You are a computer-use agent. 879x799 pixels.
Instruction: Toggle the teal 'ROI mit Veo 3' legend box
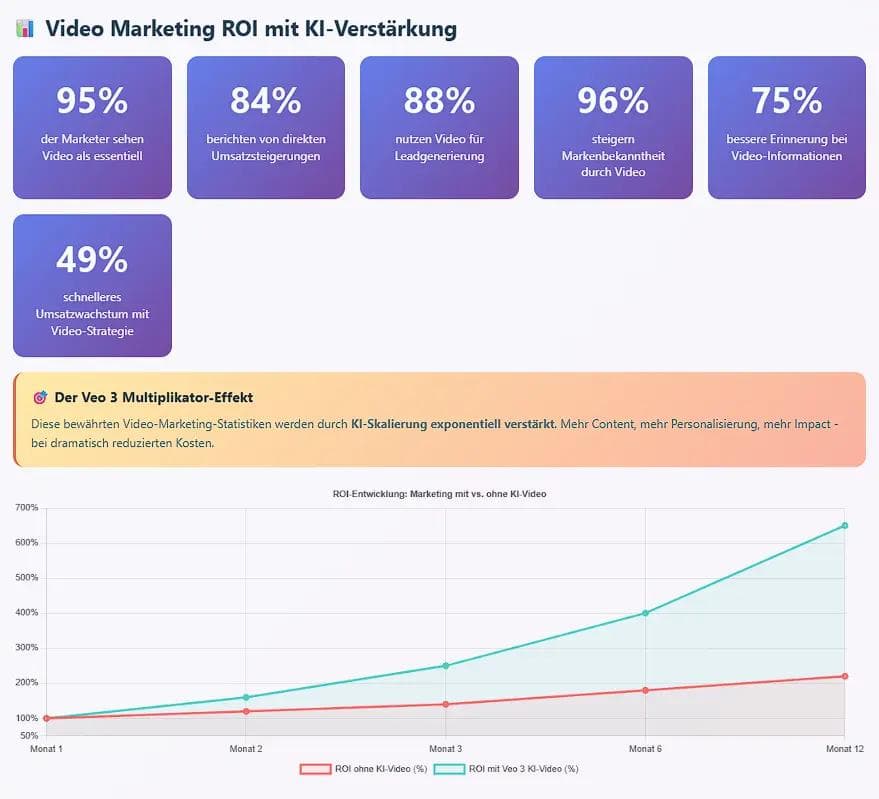coord(449,769)
